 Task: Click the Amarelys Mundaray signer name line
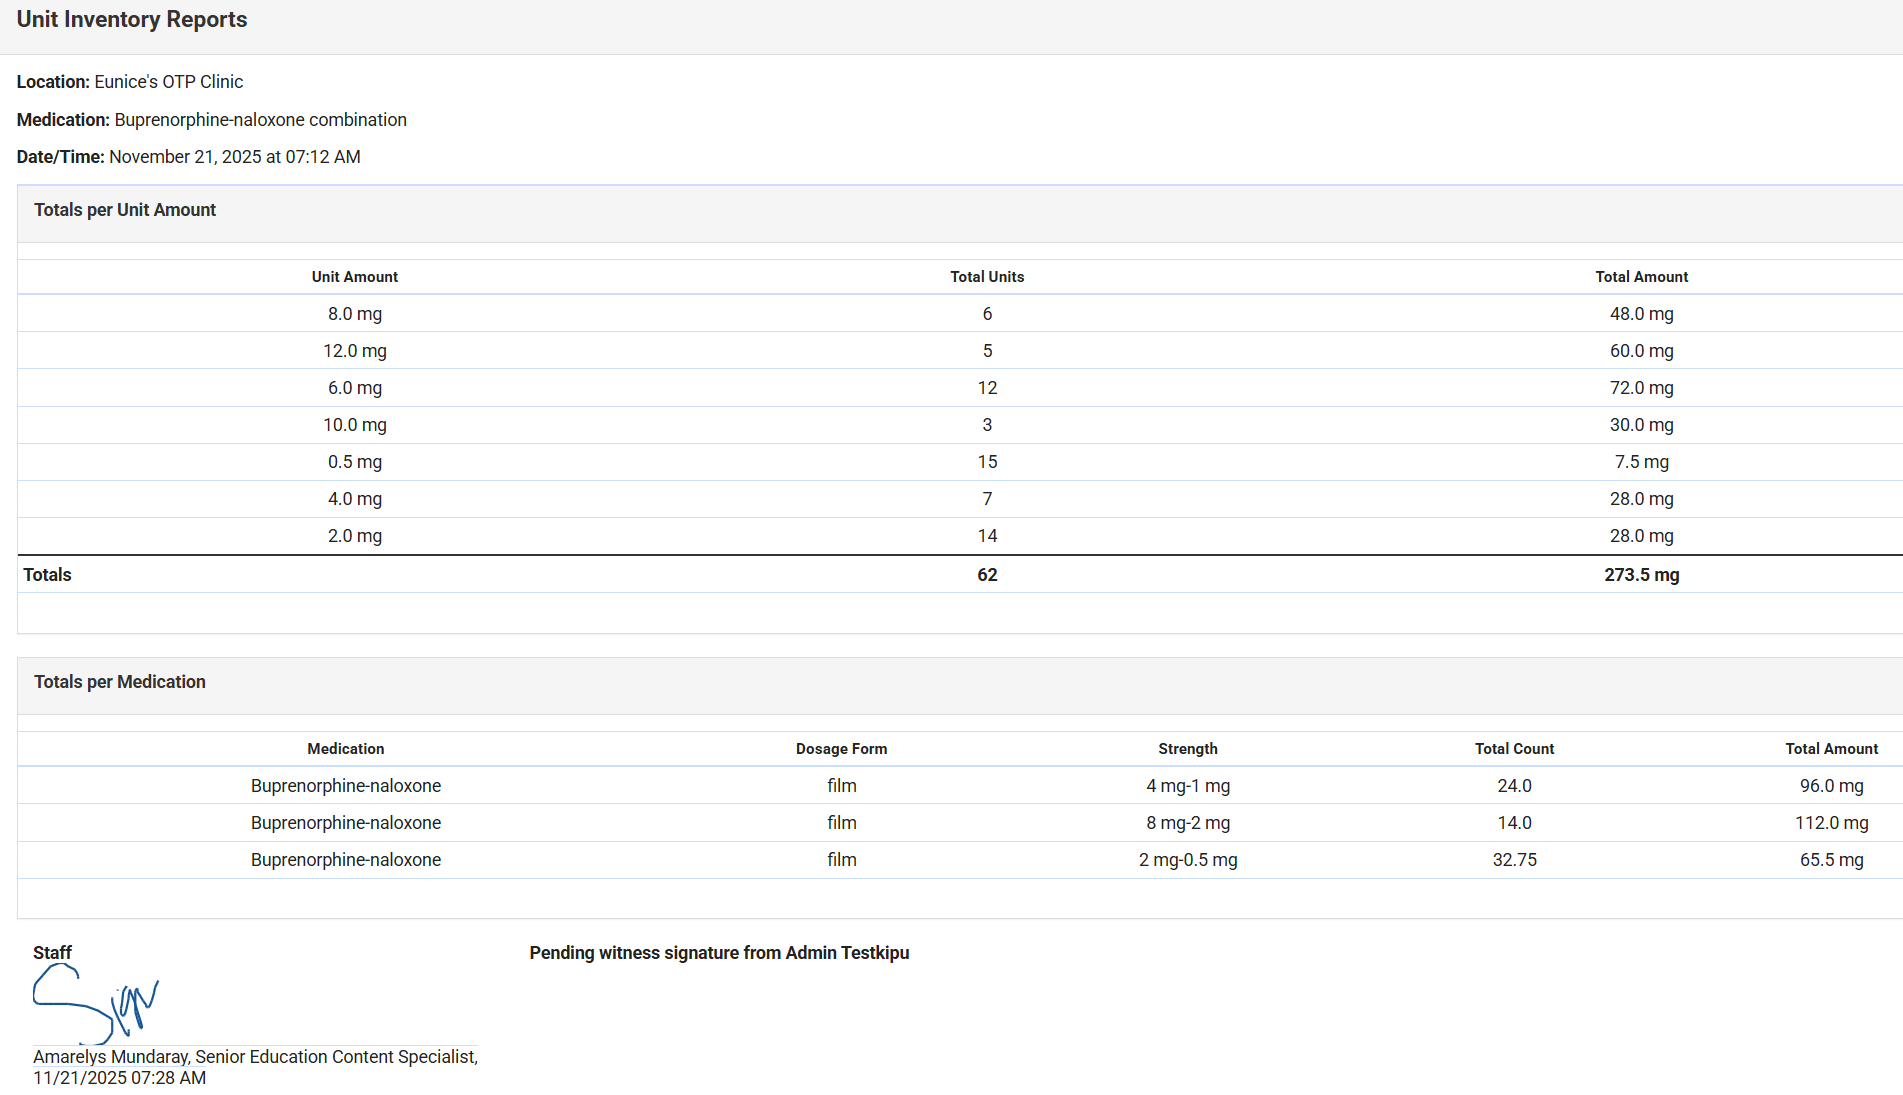[255, 1057]
